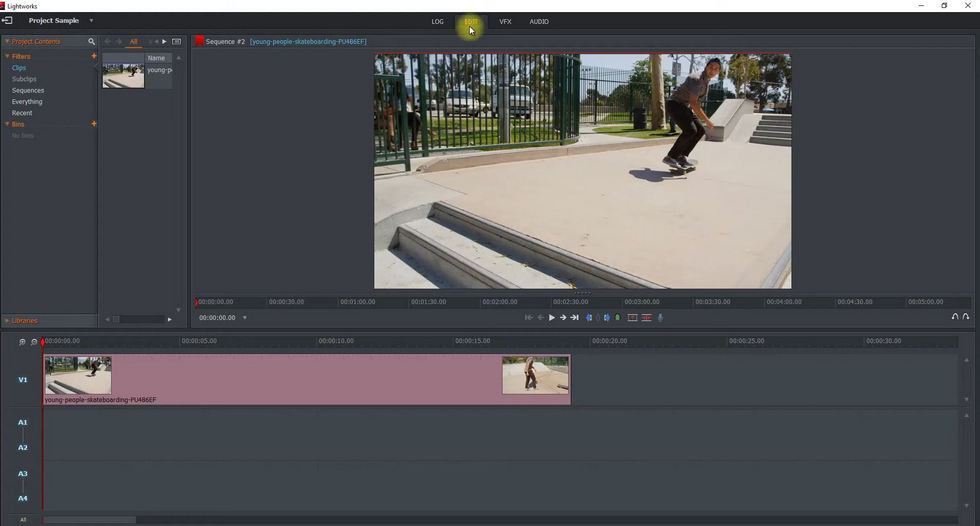Viewport: 980px width, 526px height.
Task: Switch to the VFX tab
Action: tap(505, 21)
